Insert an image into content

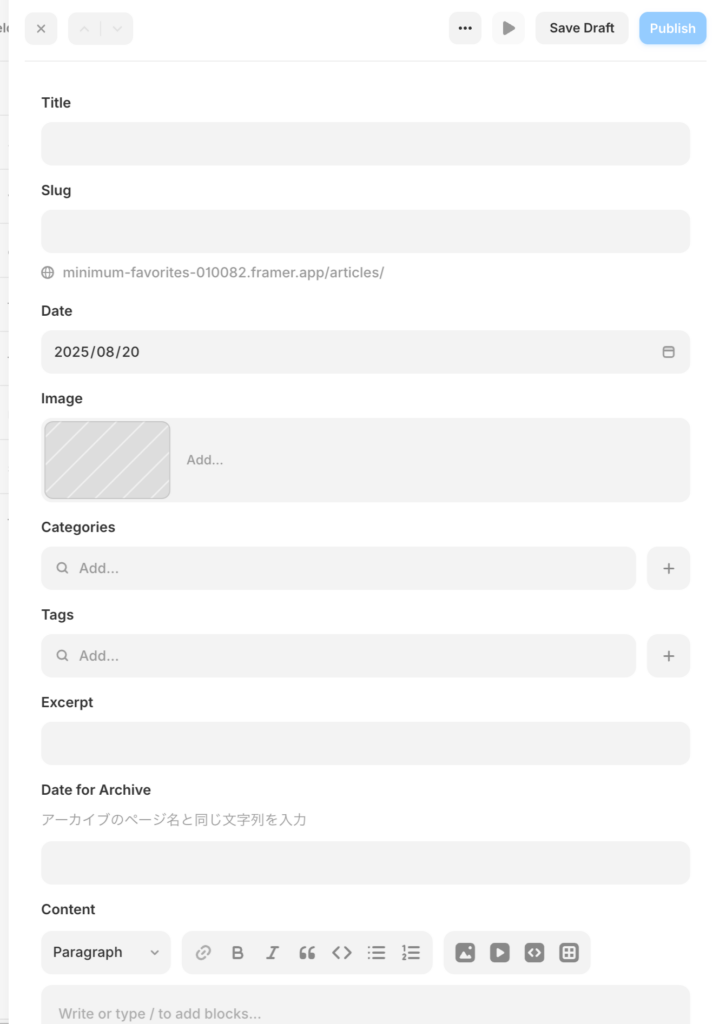coord(465,953)
